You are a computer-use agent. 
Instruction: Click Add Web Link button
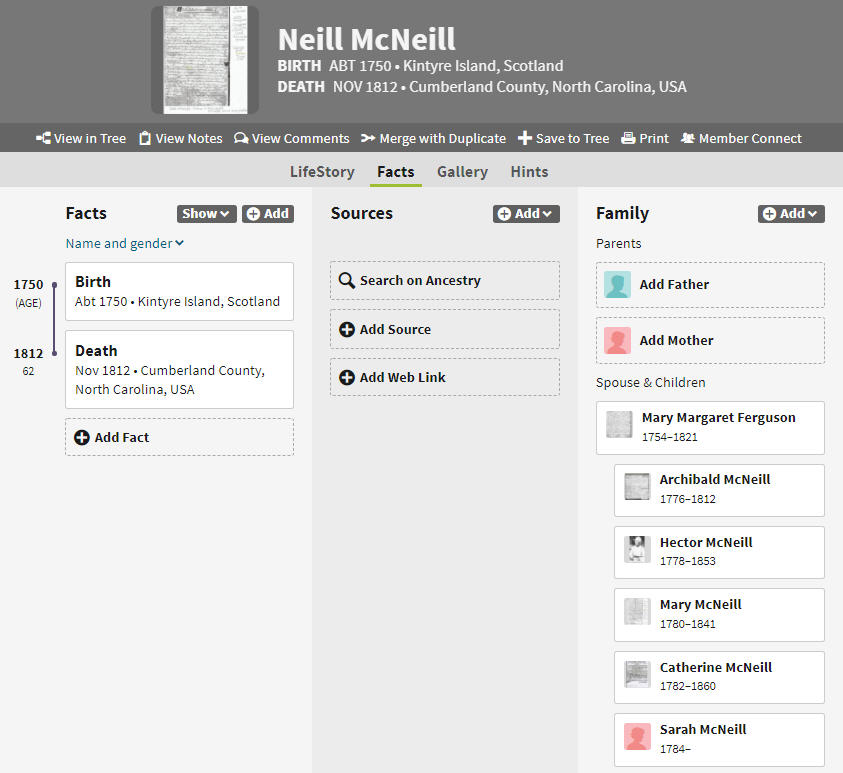coord(444,378)
